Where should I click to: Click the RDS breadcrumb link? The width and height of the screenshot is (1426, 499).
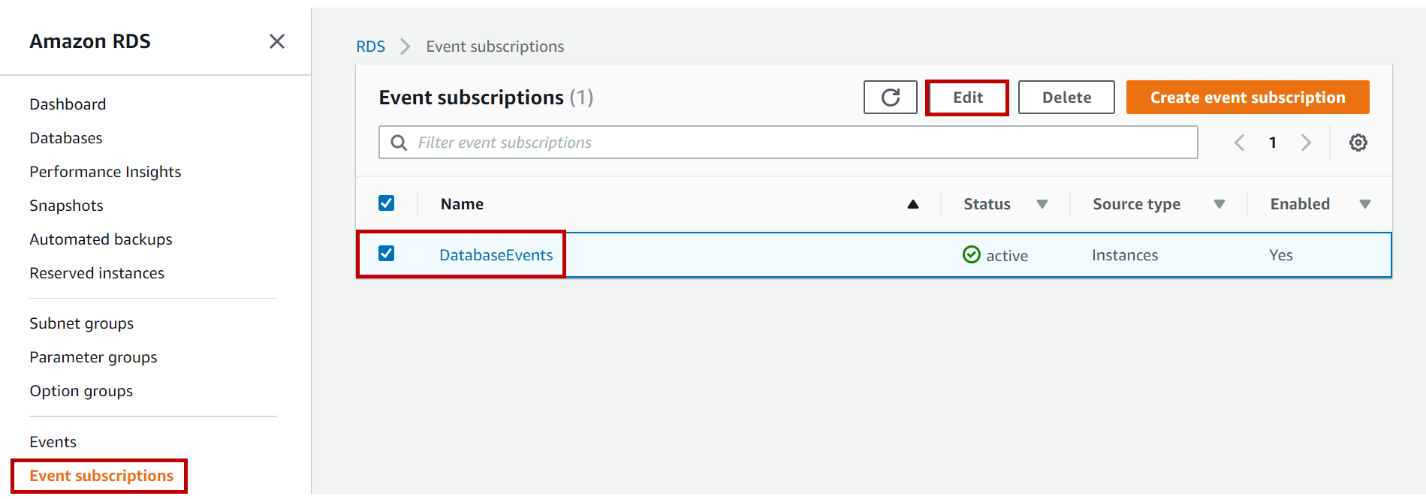pyautogui.click(x=370, y=47)
